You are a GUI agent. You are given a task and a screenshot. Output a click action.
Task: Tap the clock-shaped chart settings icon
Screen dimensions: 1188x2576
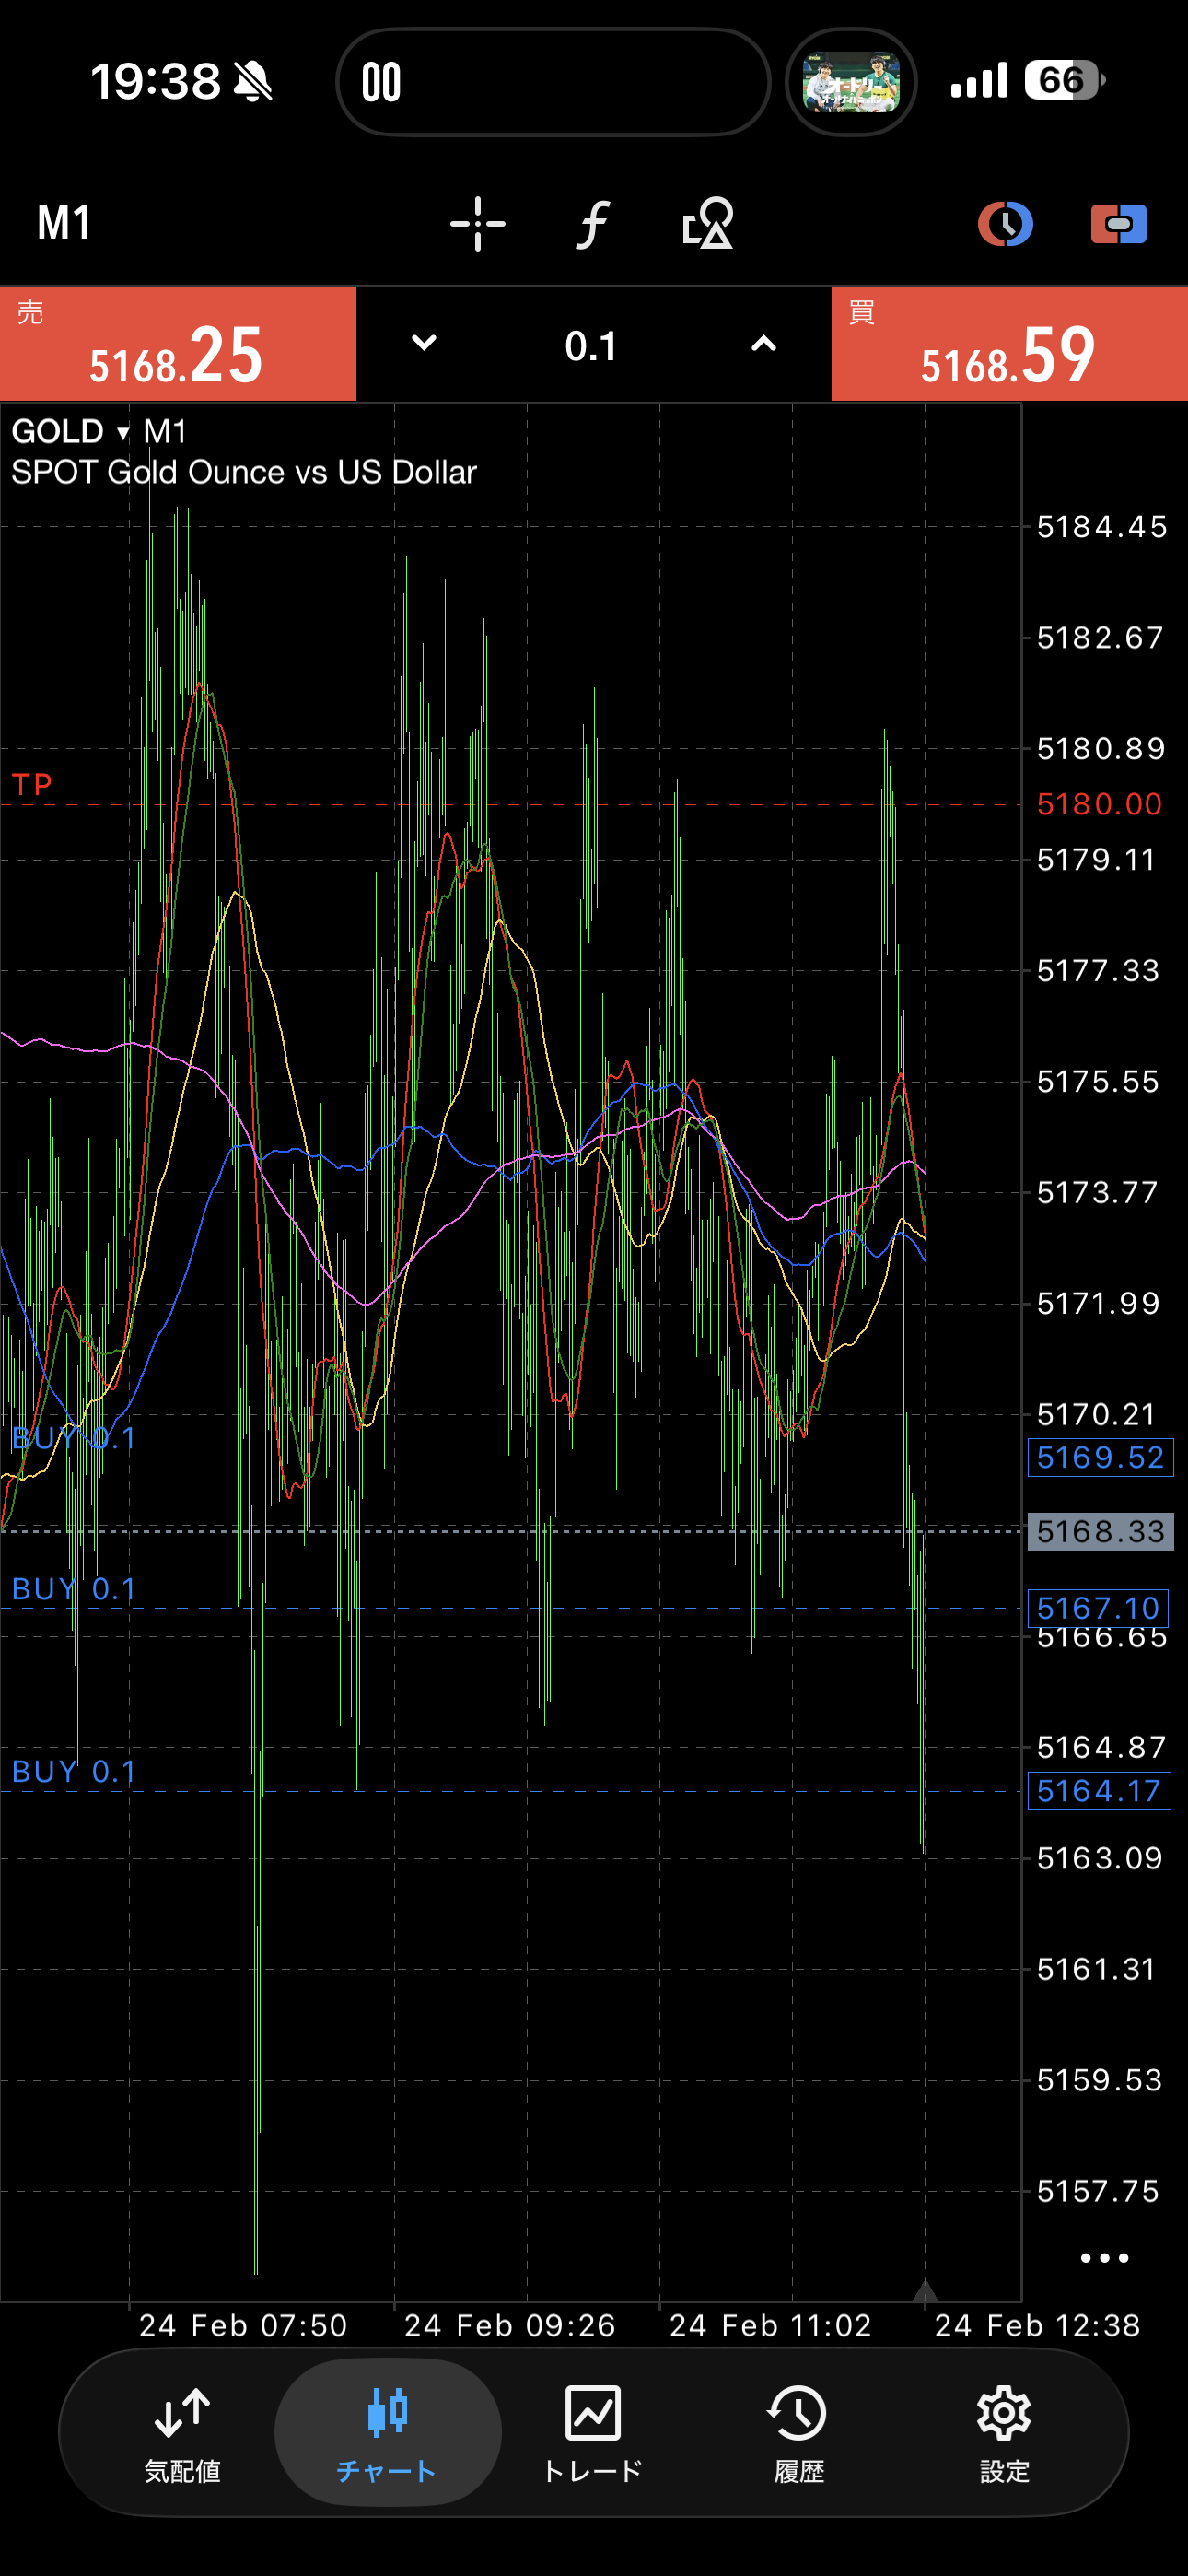1004,223
